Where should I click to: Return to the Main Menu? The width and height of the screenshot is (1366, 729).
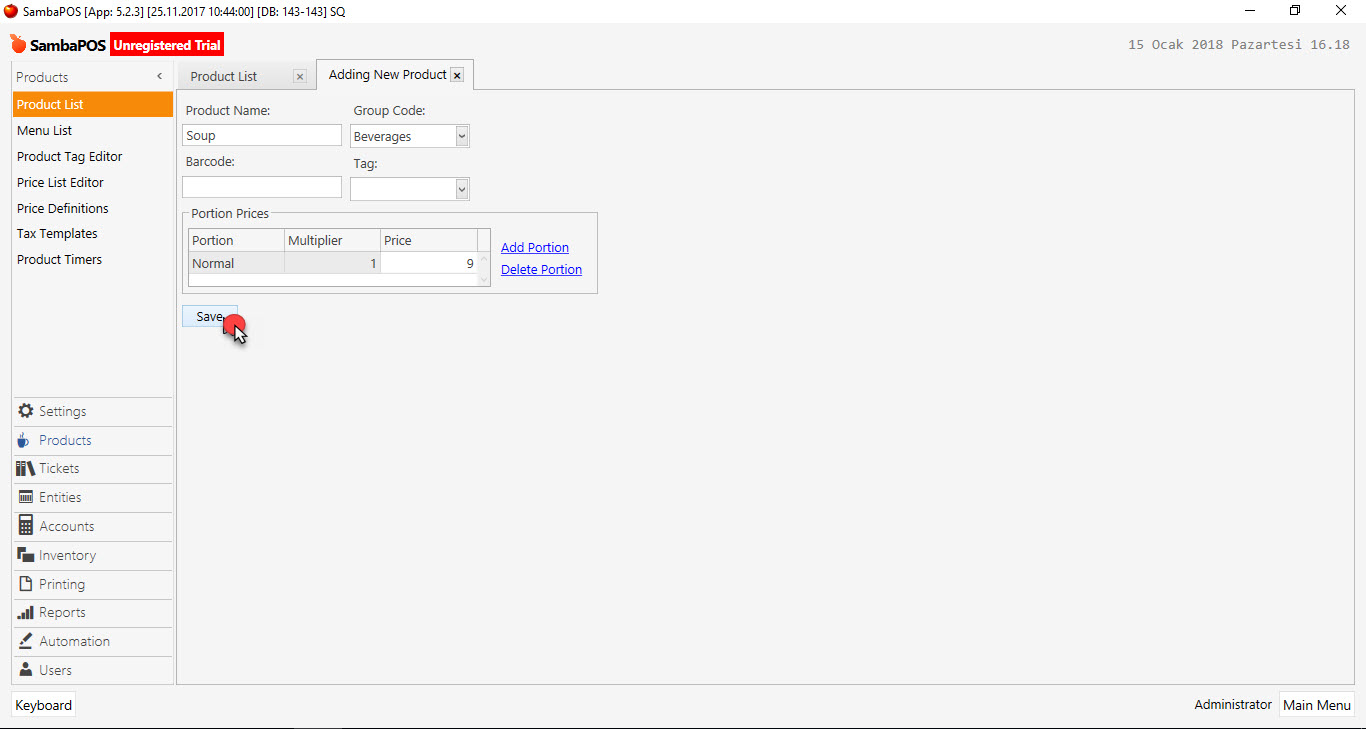(x=1317, y=704)
